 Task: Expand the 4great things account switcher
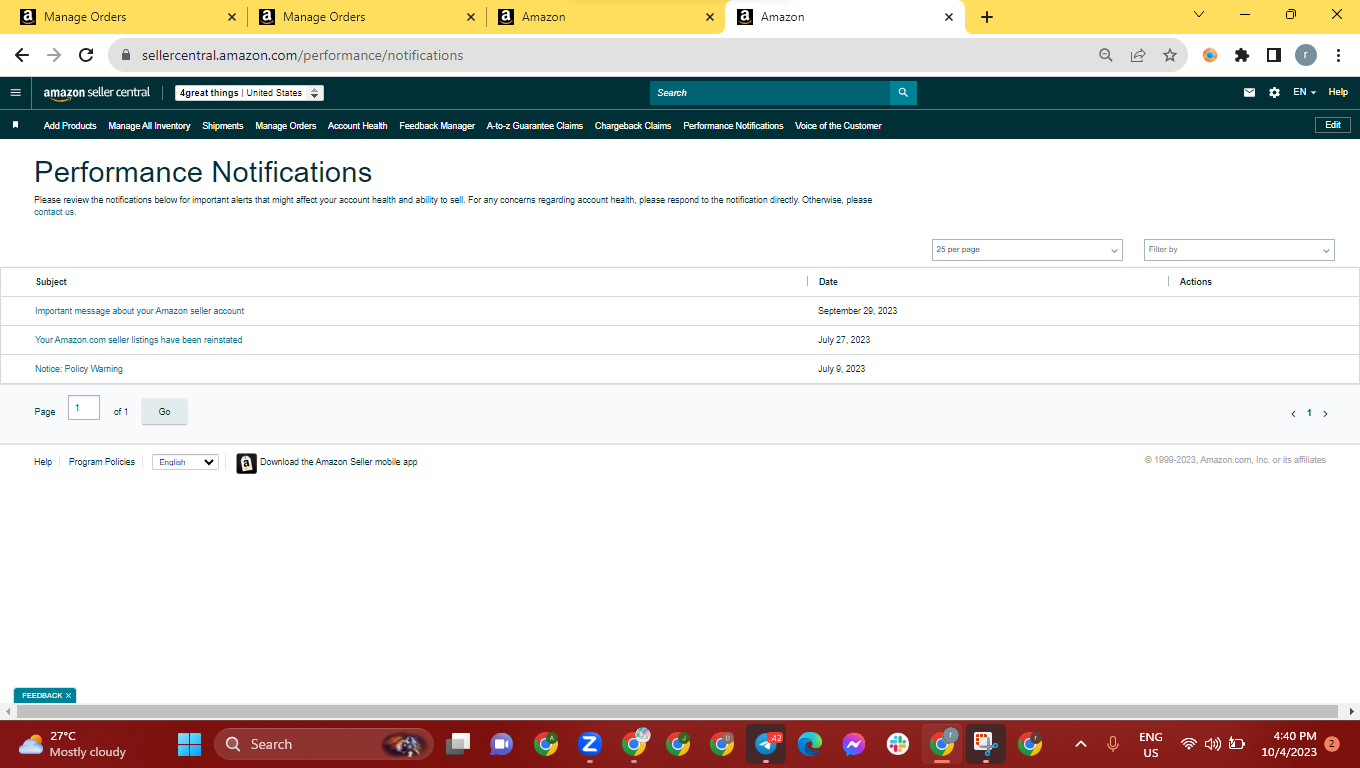point(250,93)
